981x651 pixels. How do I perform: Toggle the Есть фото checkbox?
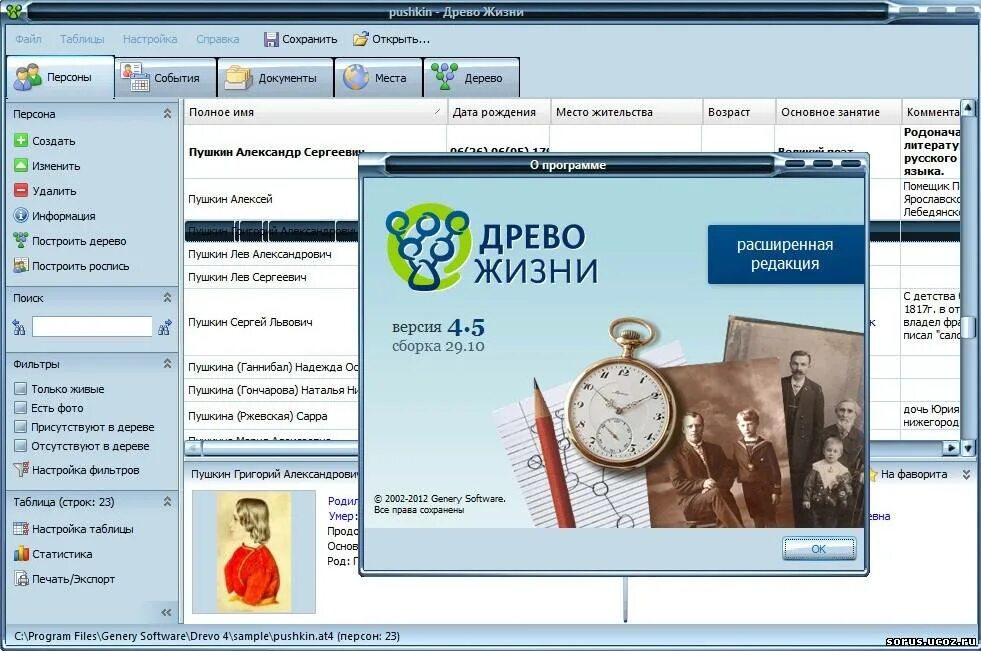[x=21, y=408]
